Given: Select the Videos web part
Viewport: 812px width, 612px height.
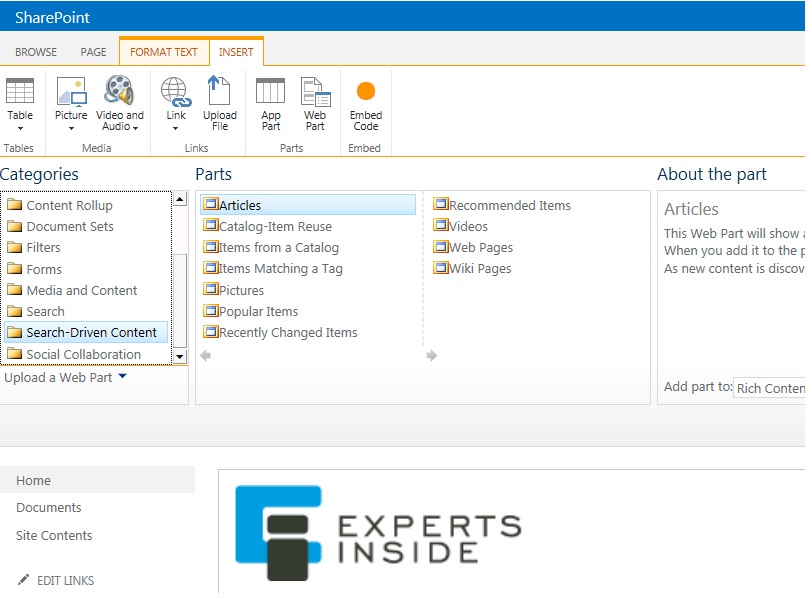Looking at the screenshot, I should (465, 226).
